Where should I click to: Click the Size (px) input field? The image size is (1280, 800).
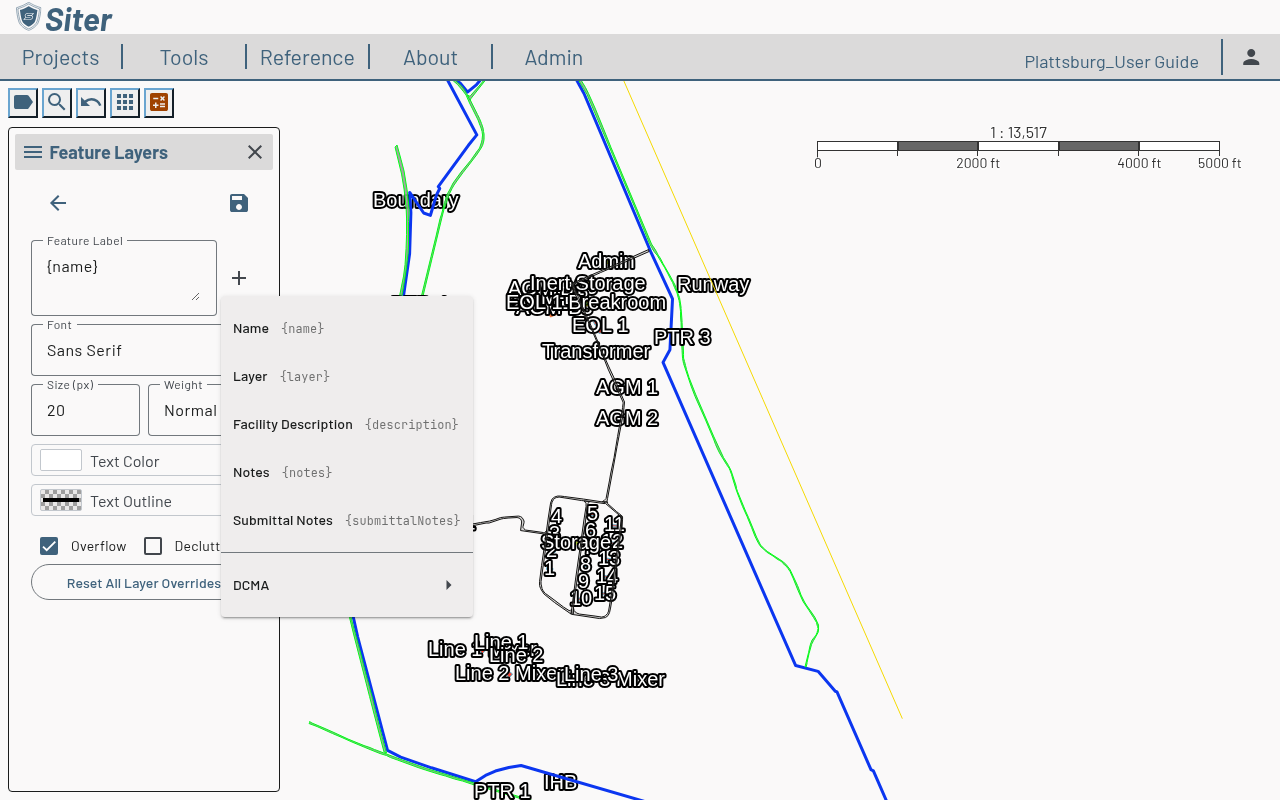click(85, 410)
